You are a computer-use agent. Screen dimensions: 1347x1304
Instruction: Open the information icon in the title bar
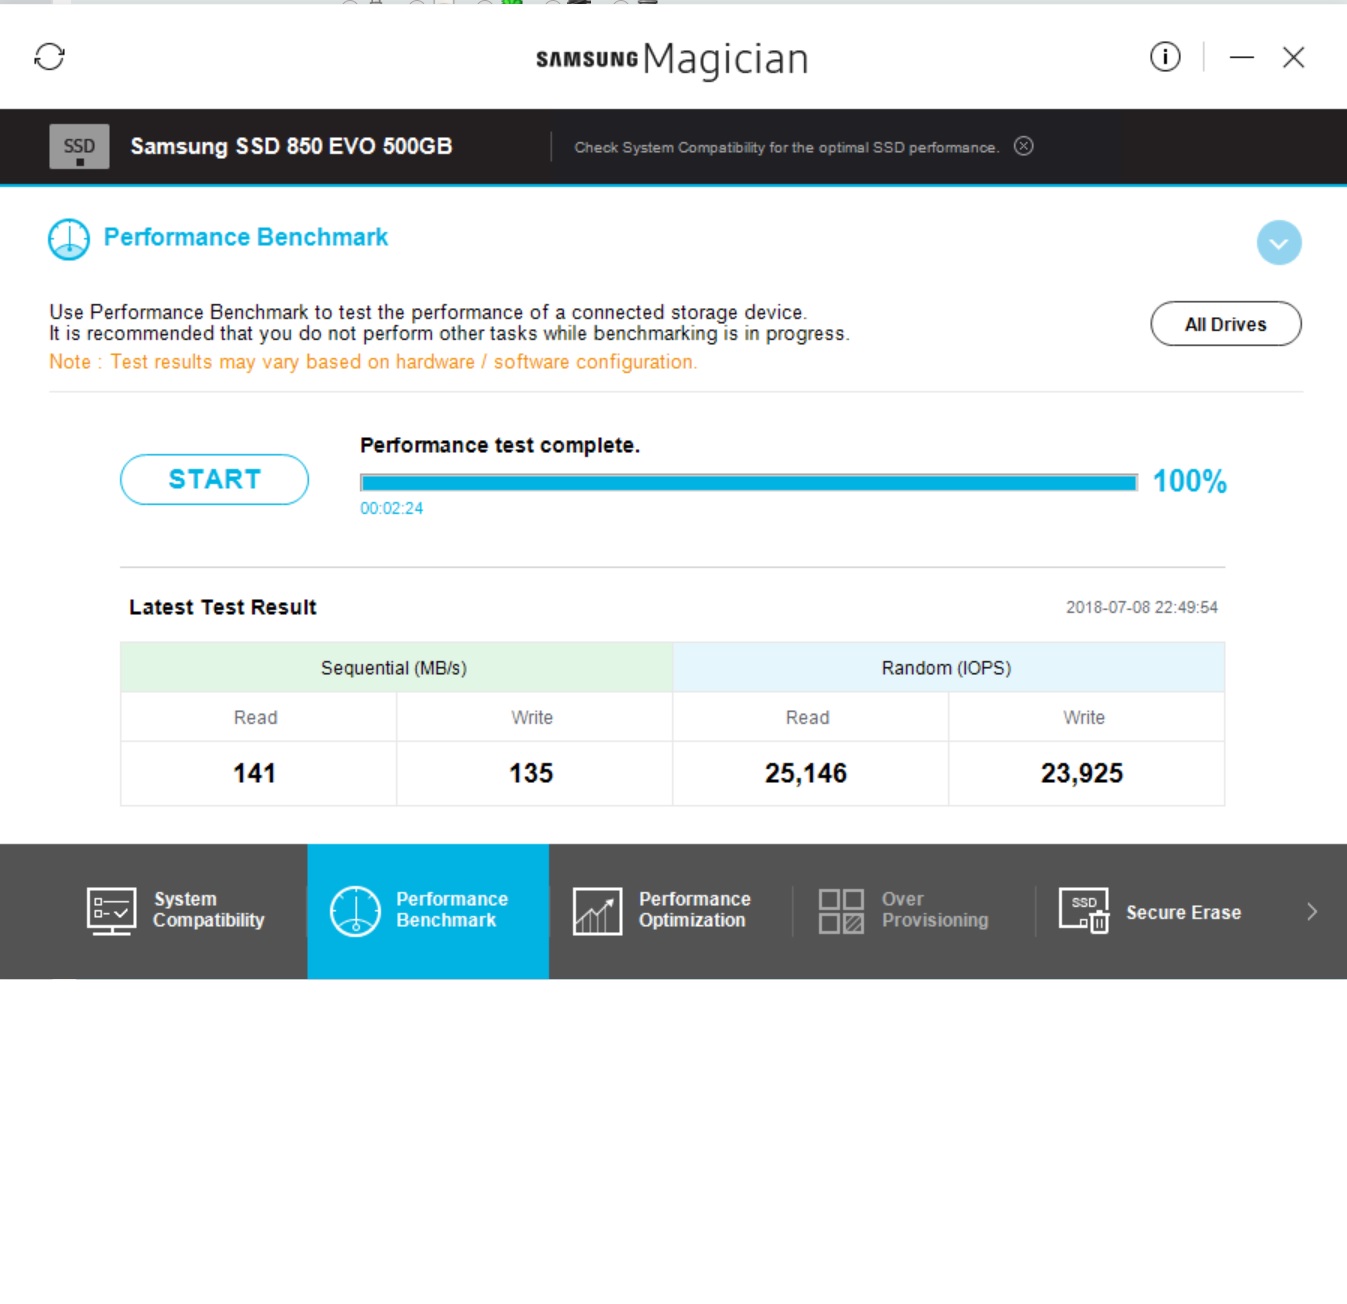coord(1165,57)
